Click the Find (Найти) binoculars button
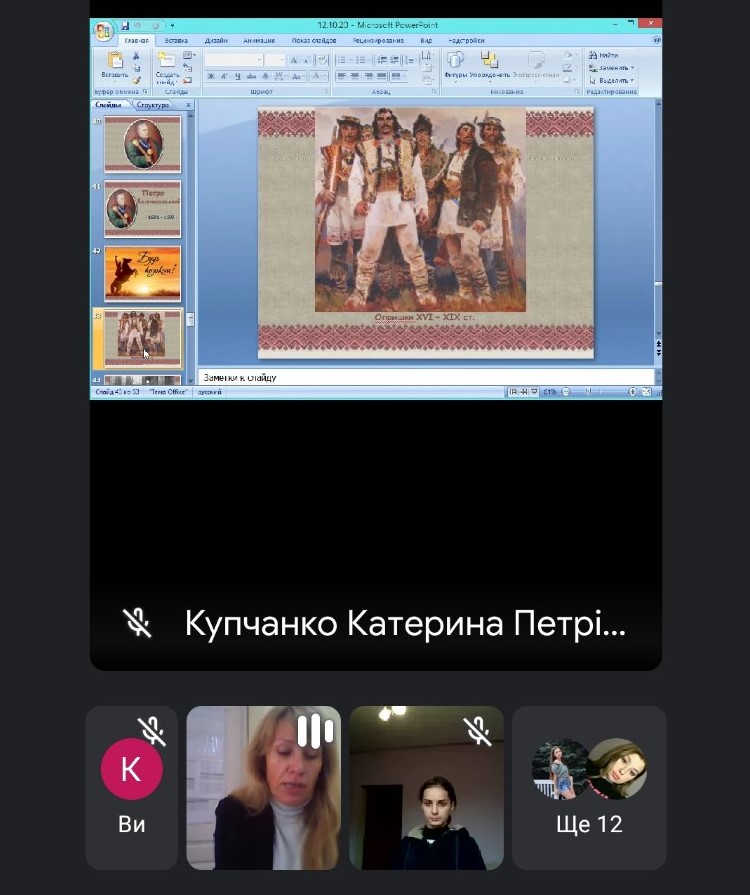750x895 pixels. (x=604, y=55)
